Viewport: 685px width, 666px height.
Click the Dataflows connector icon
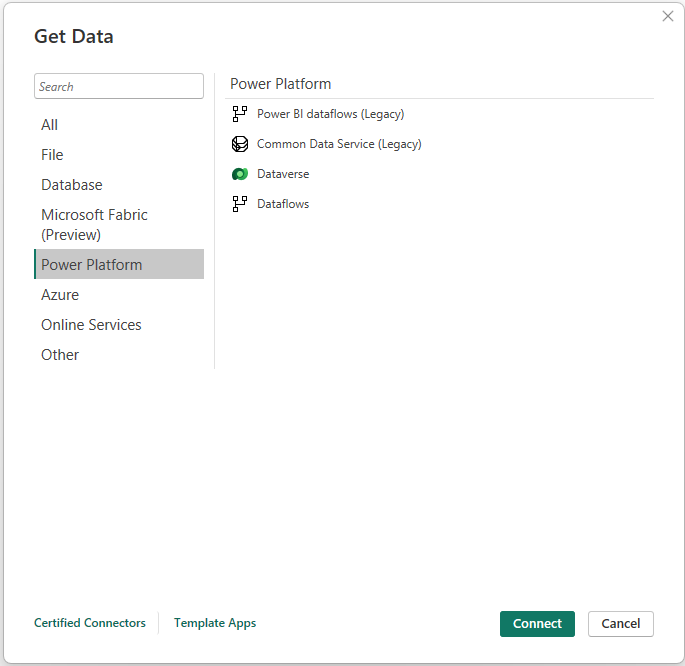239,204
